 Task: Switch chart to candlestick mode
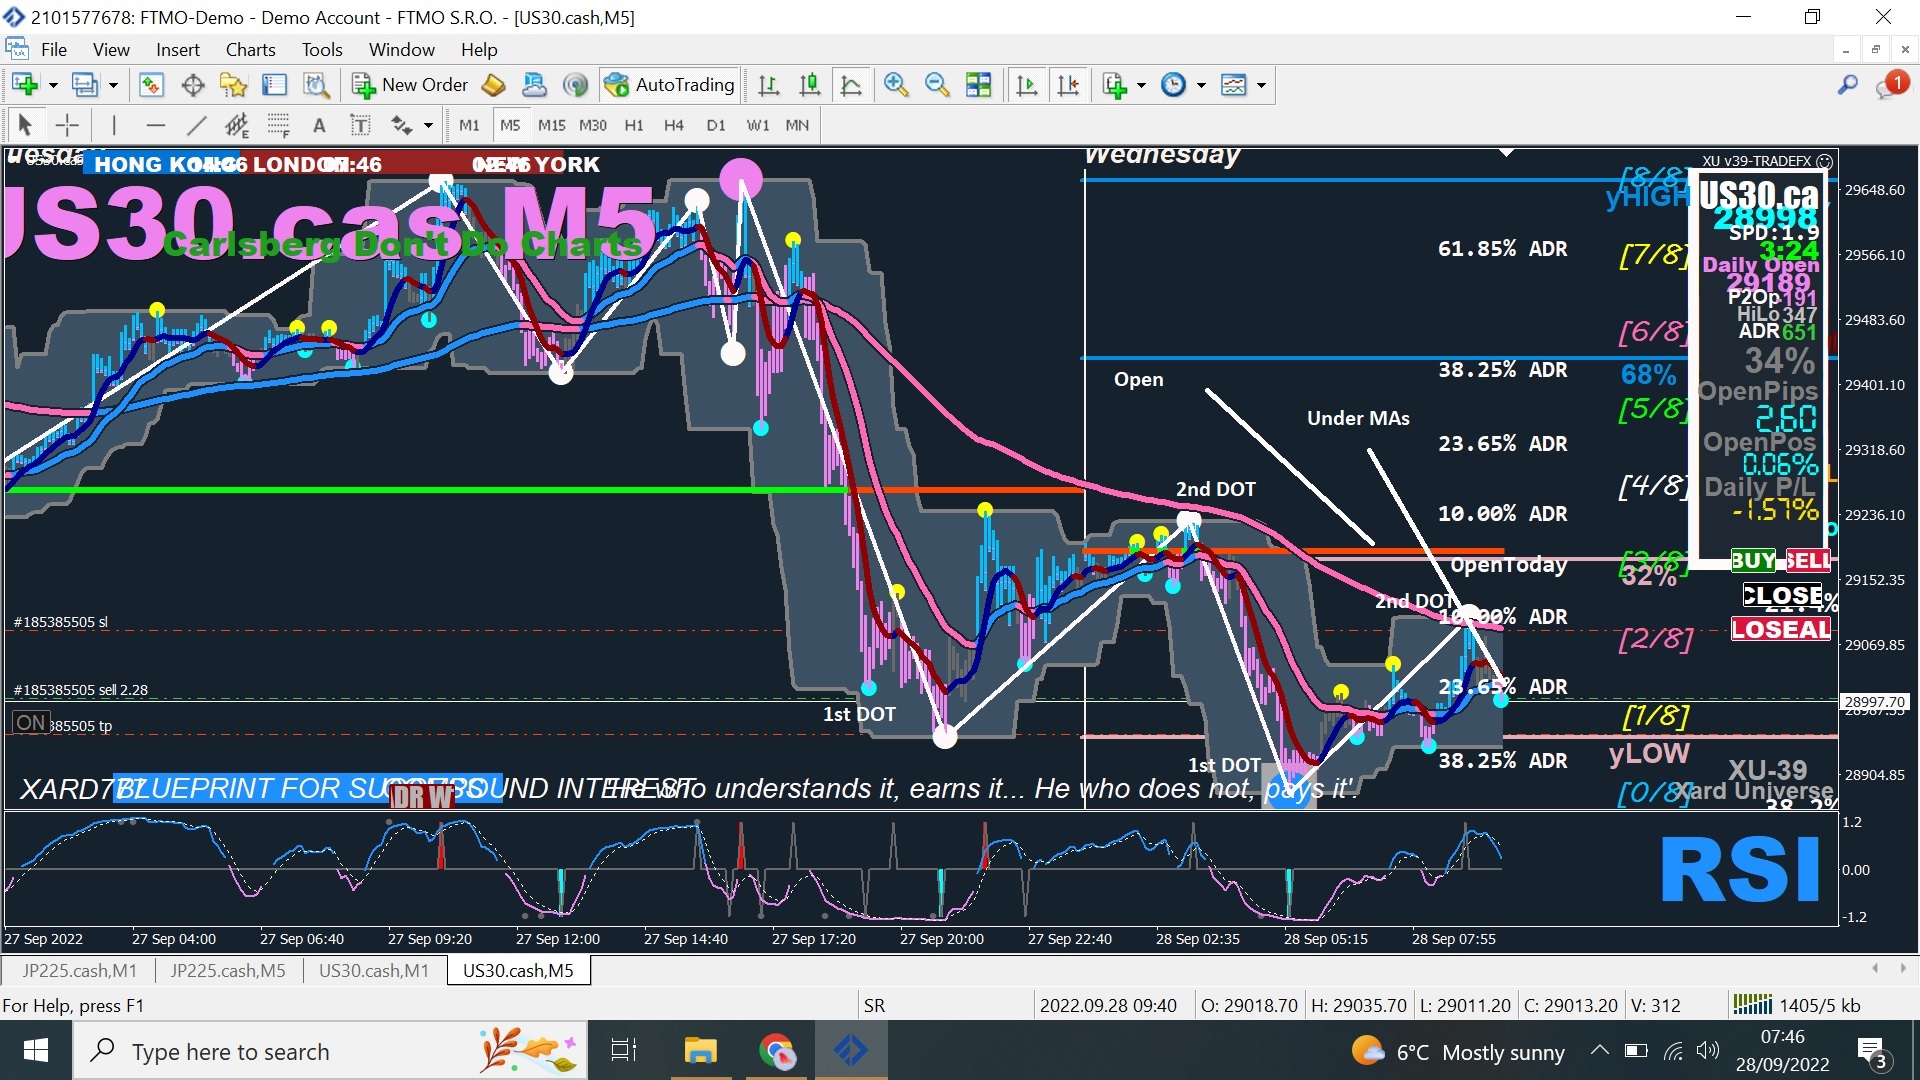(x=810, y=85)
